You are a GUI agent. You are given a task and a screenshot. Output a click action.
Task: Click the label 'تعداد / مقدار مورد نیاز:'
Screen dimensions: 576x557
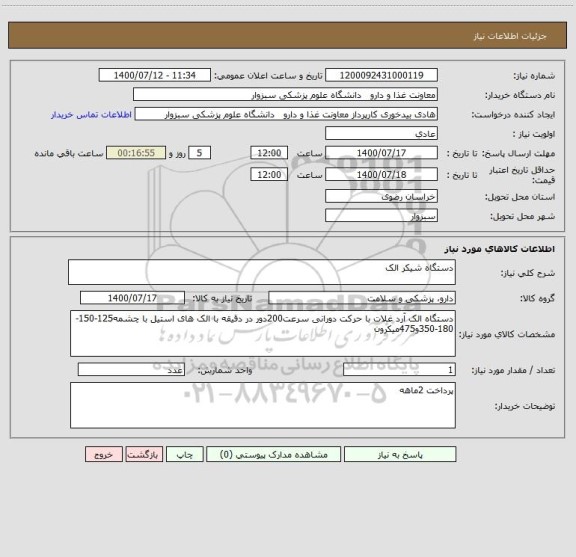click(513, 370)
